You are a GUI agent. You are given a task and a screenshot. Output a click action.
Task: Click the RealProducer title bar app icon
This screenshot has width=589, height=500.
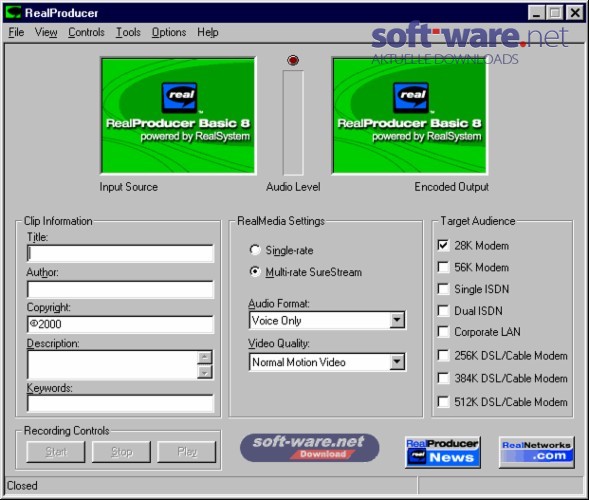tap(14, 12)
